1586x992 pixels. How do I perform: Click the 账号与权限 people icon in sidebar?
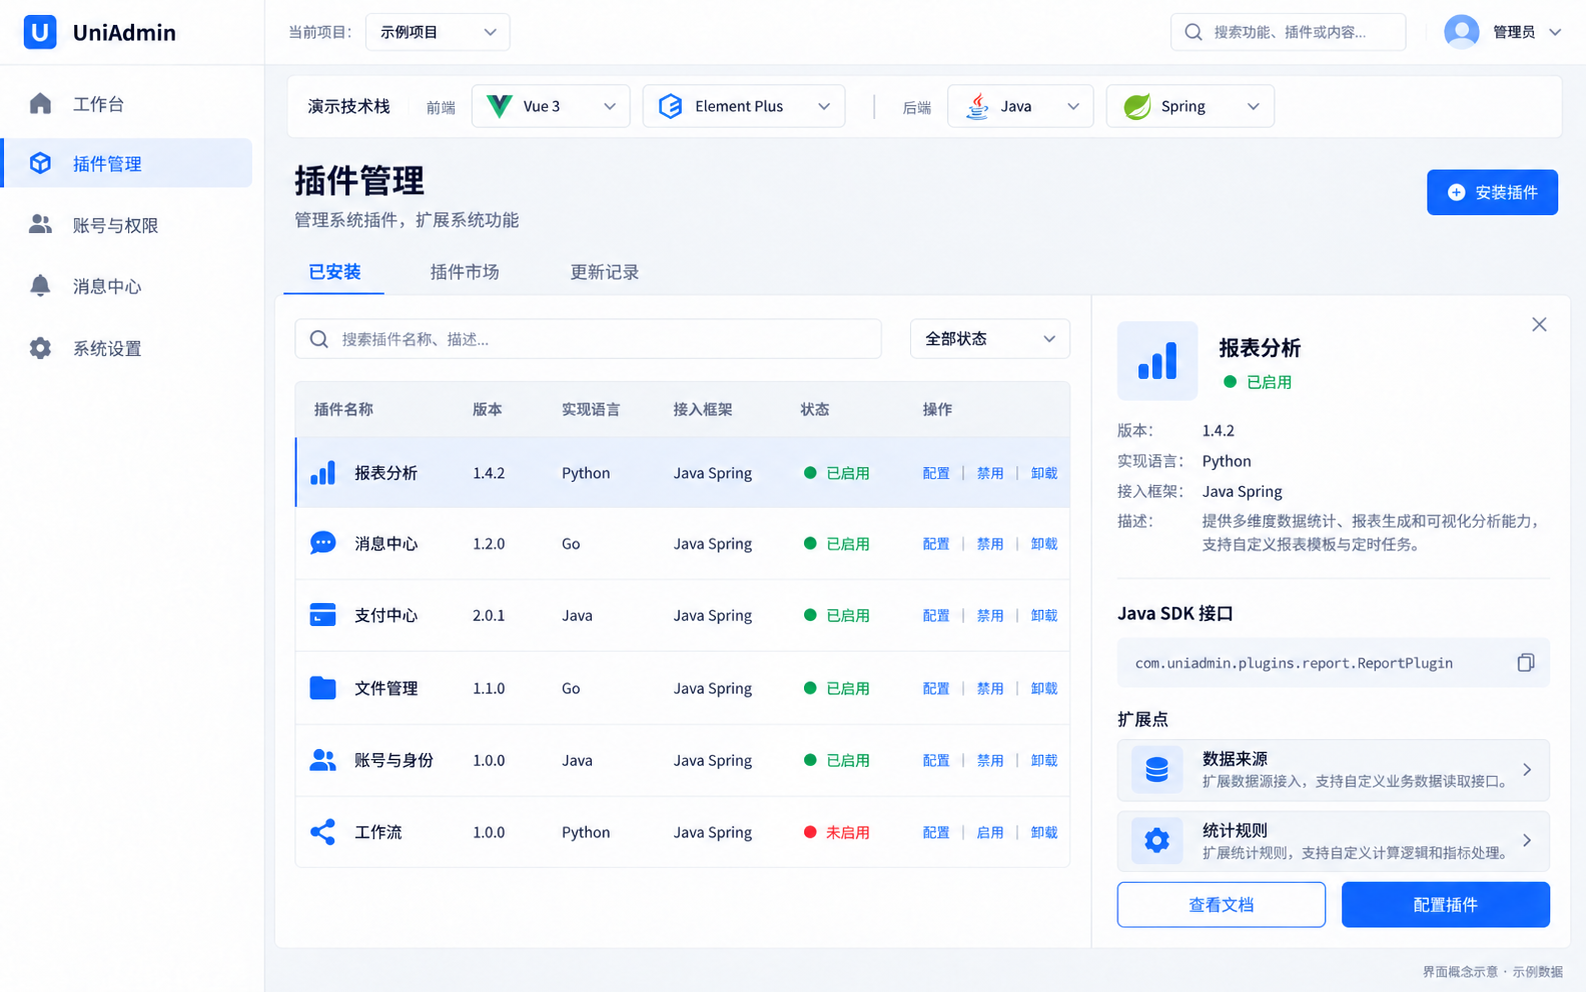(40, 224)
